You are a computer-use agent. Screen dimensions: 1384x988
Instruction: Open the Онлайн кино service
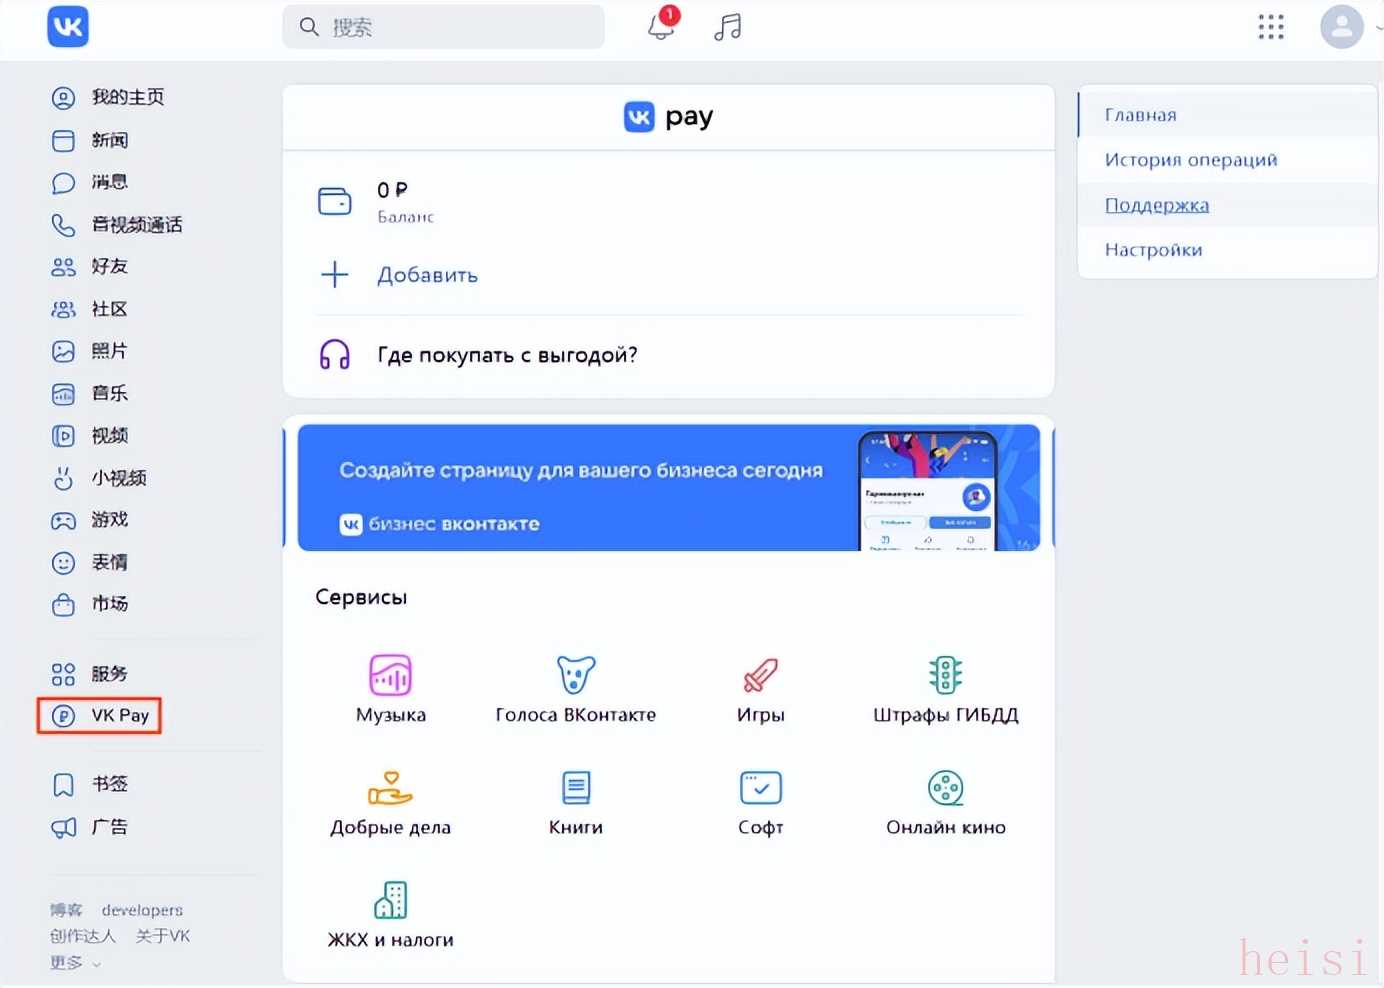coord(945,789)
